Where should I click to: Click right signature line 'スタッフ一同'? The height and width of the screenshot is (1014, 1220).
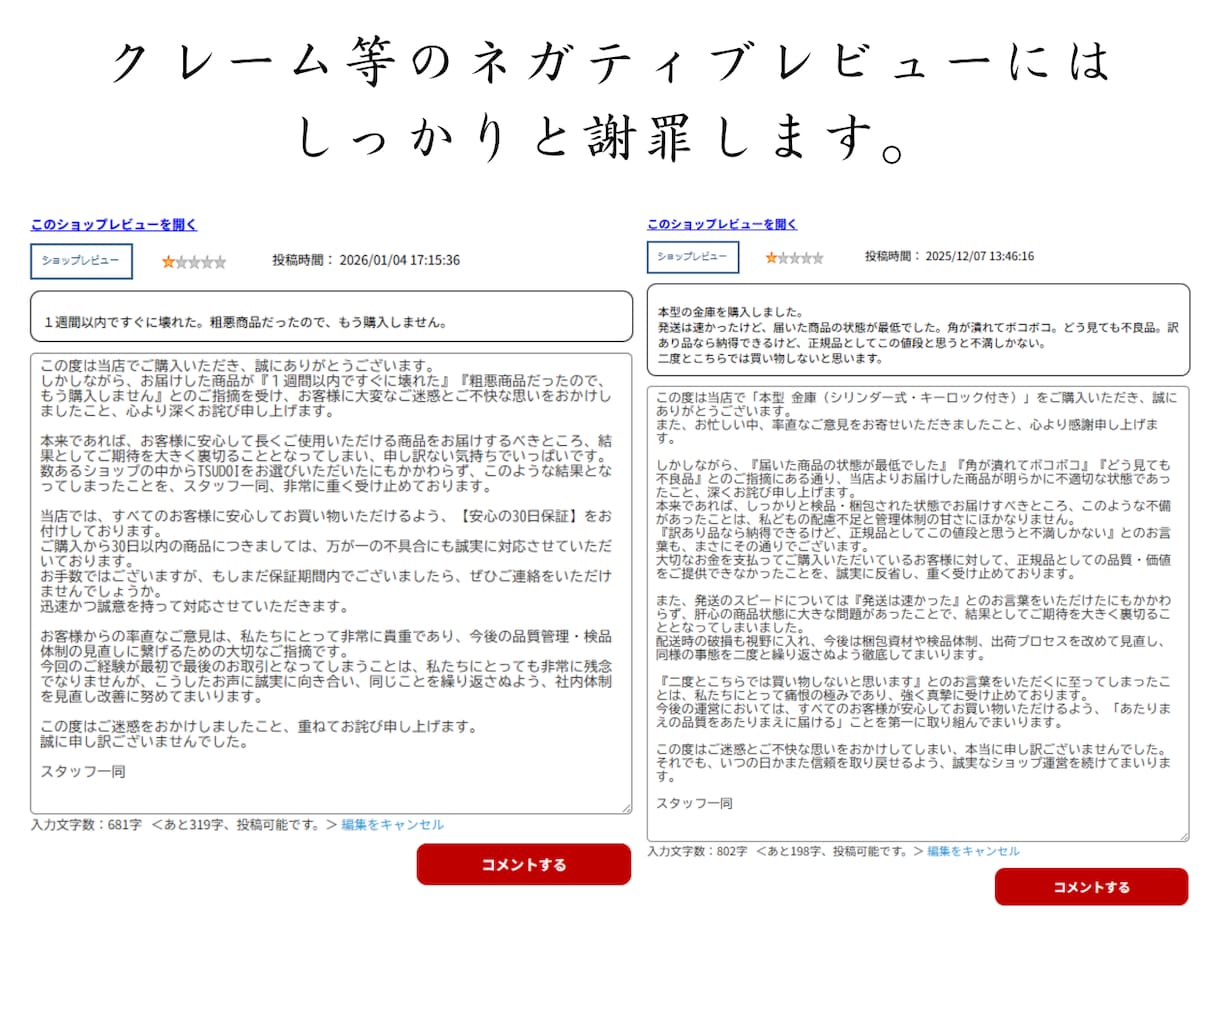click(694, 804)
